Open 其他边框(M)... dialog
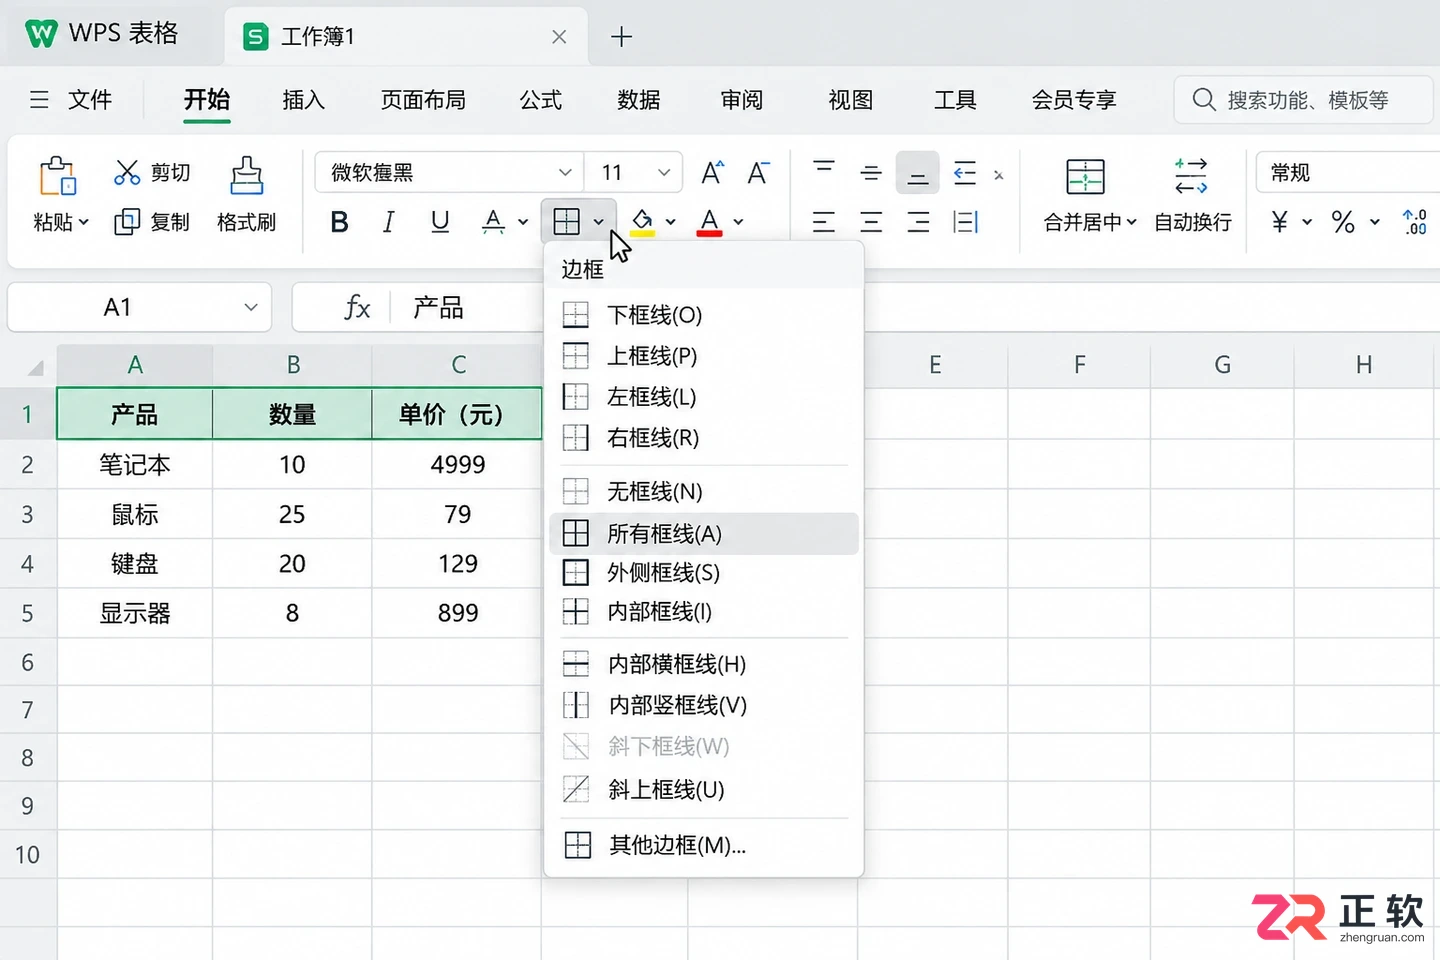 point(704,845)
